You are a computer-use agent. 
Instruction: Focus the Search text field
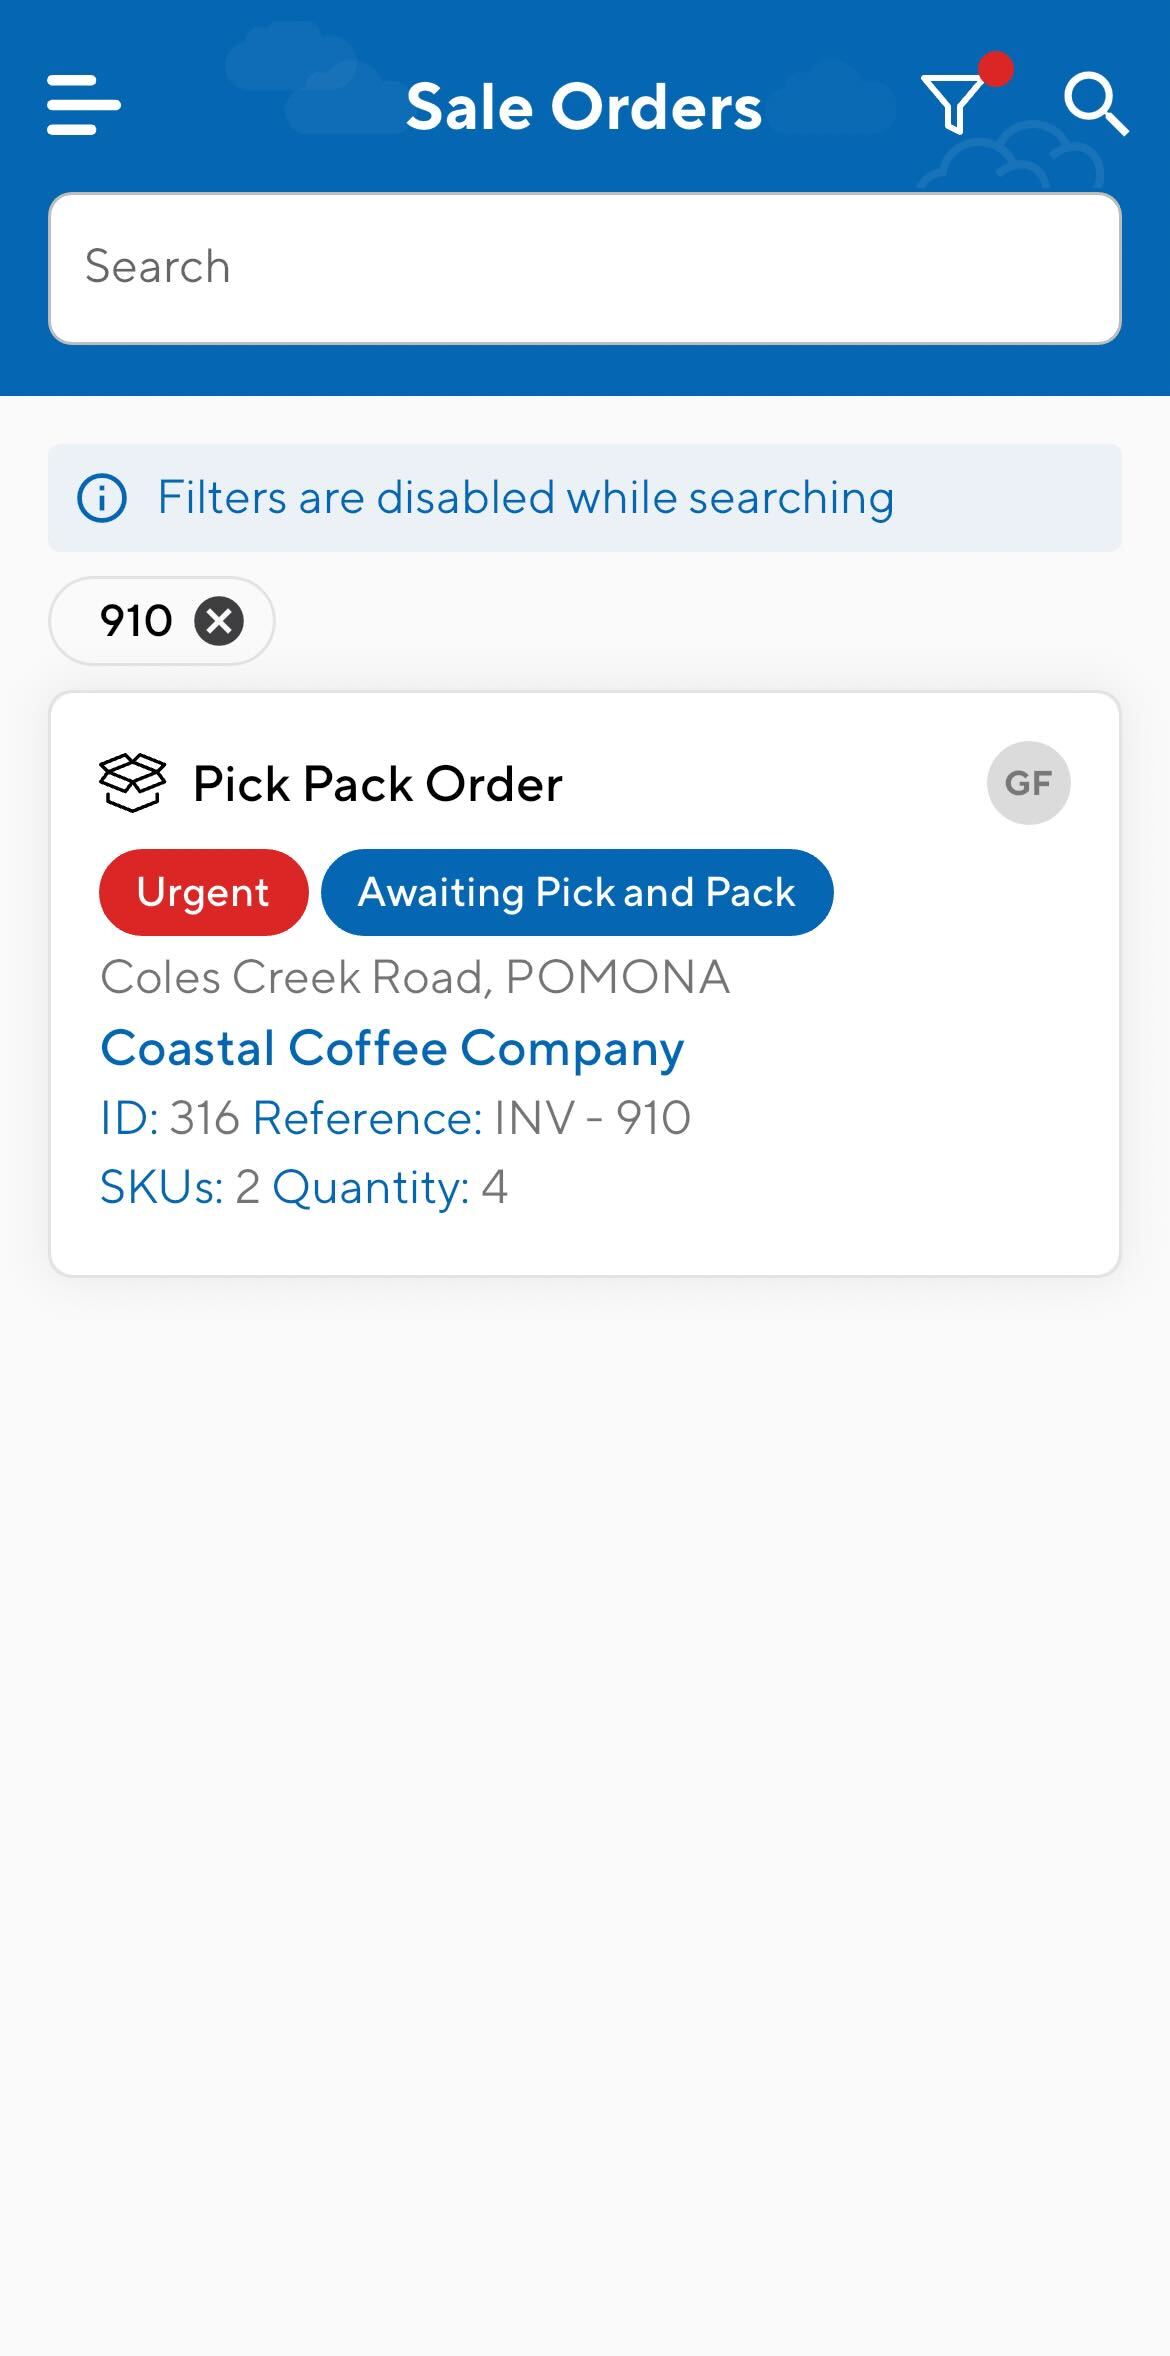(584, 268)
